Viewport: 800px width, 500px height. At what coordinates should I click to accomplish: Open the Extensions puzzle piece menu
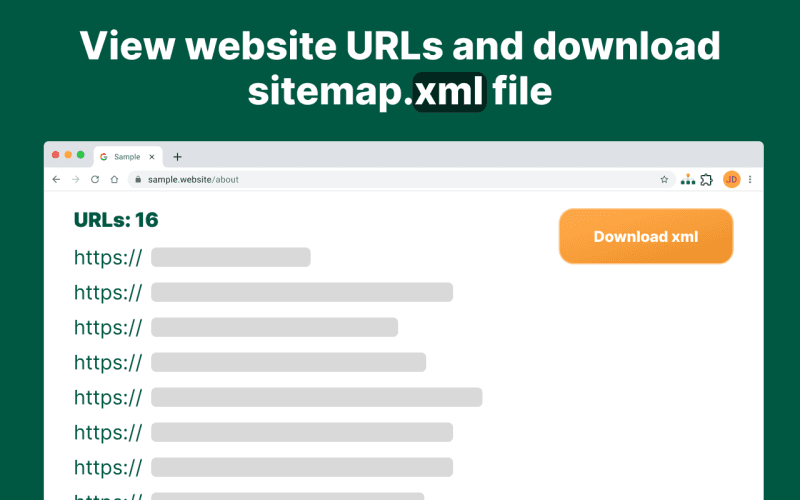(707, 179)
